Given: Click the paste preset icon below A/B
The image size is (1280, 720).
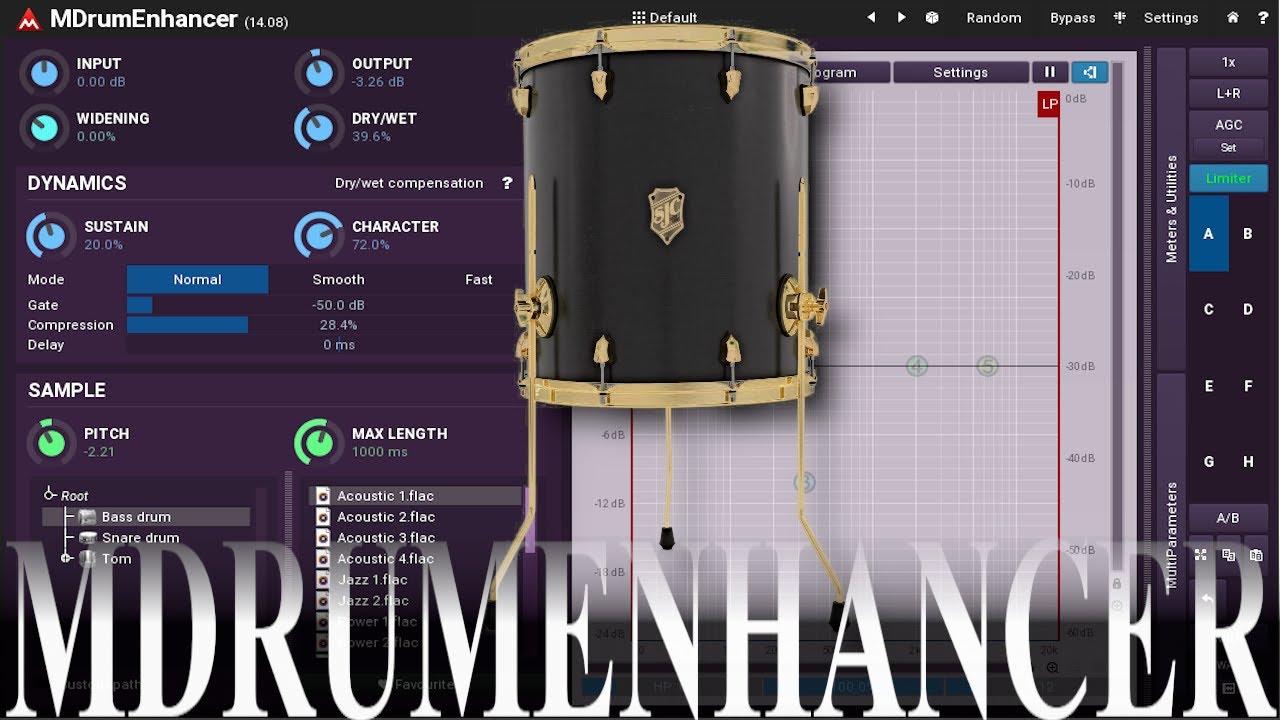Looking at the screenshot, I should pos(1255,555).
